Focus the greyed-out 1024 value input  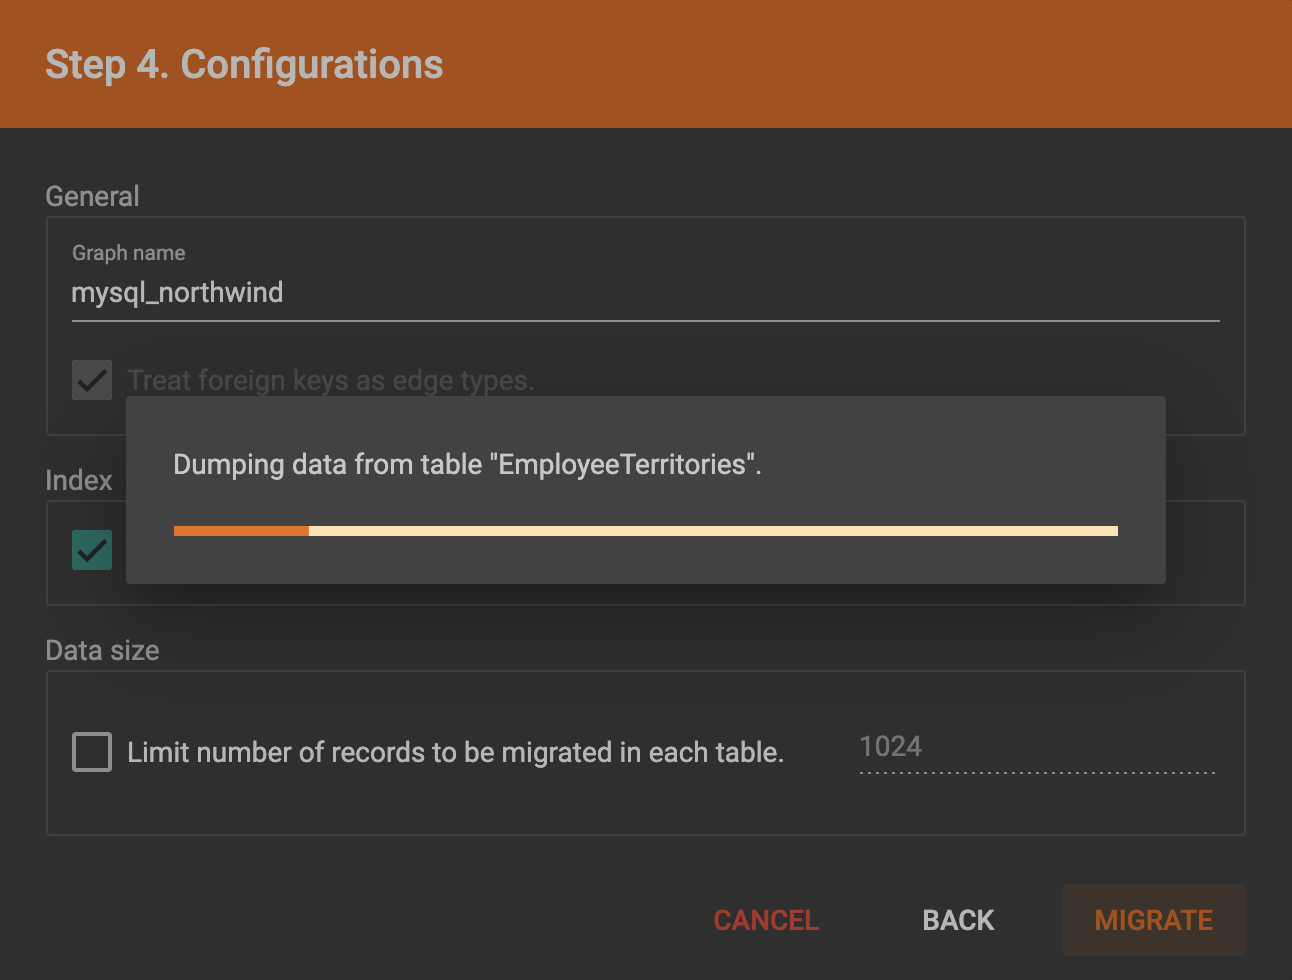click(x=1035, y=747)
